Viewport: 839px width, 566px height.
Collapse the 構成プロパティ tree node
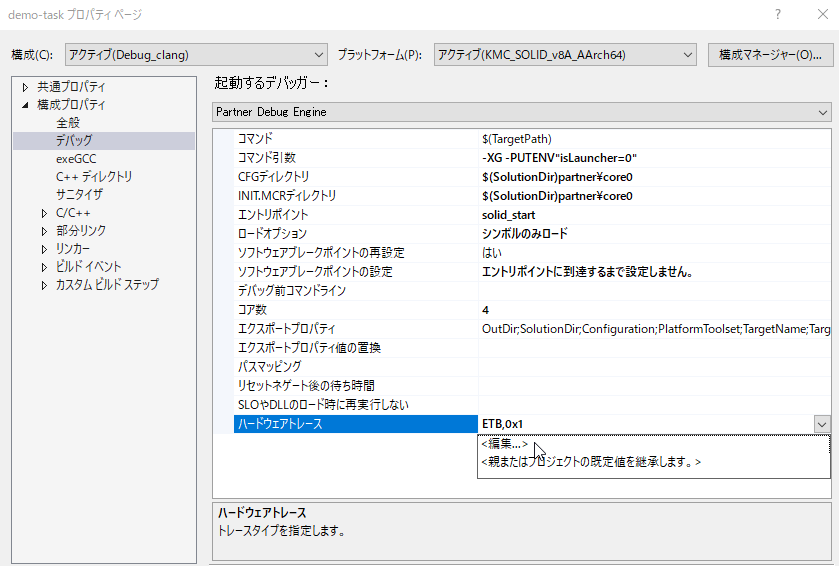[x=26, y=105]
